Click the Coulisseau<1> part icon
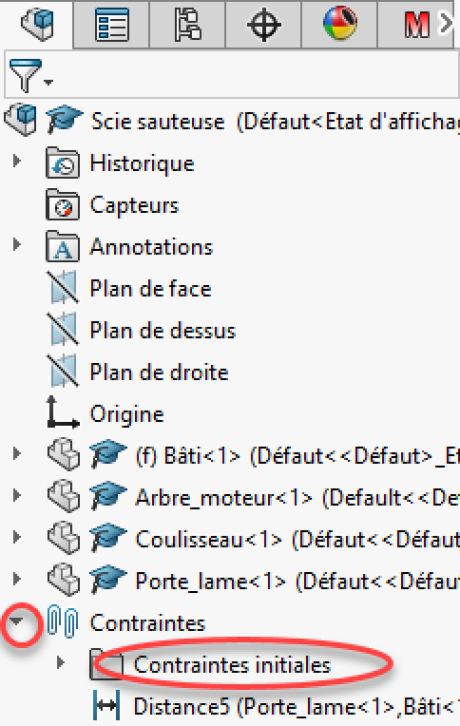460x726 pixels. coord(64,538)
